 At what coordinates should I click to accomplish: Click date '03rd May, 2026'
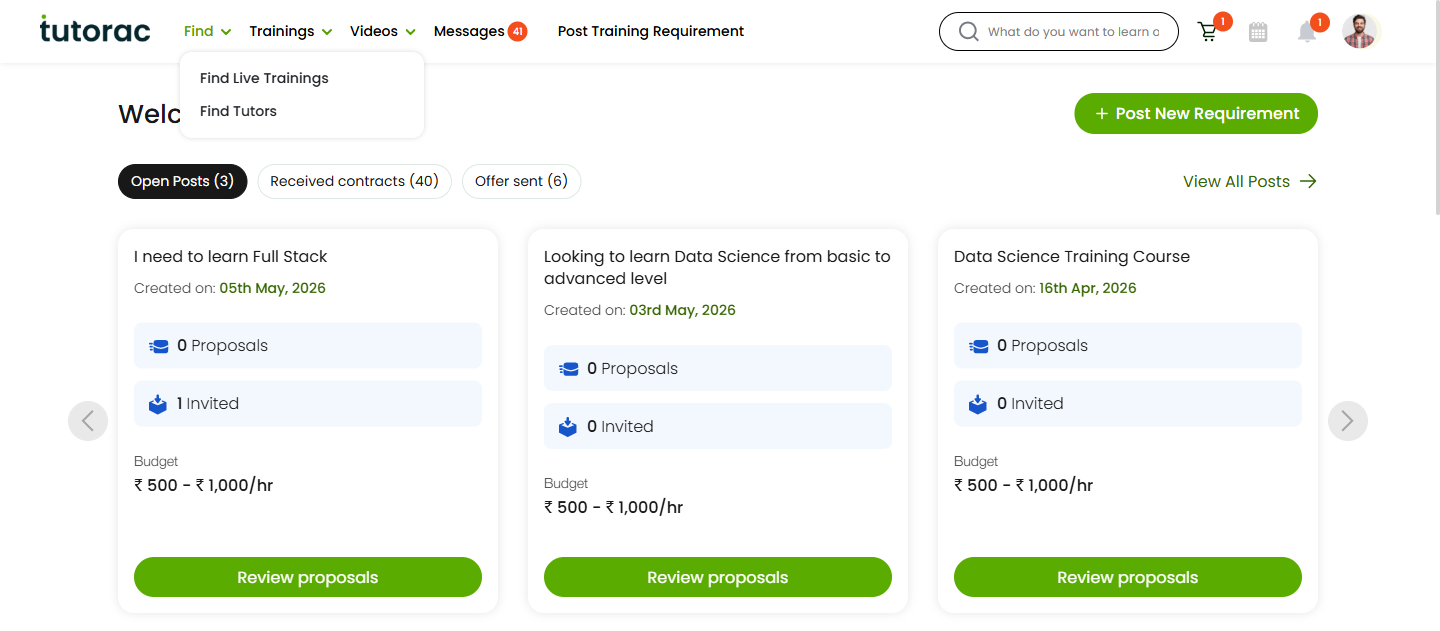pos(683,310)
